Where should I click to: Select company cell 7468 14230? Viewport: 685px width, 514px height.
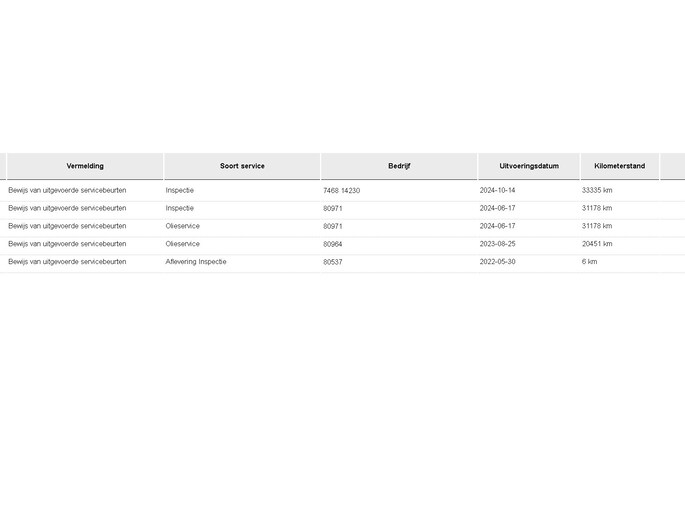click(342, 190)
